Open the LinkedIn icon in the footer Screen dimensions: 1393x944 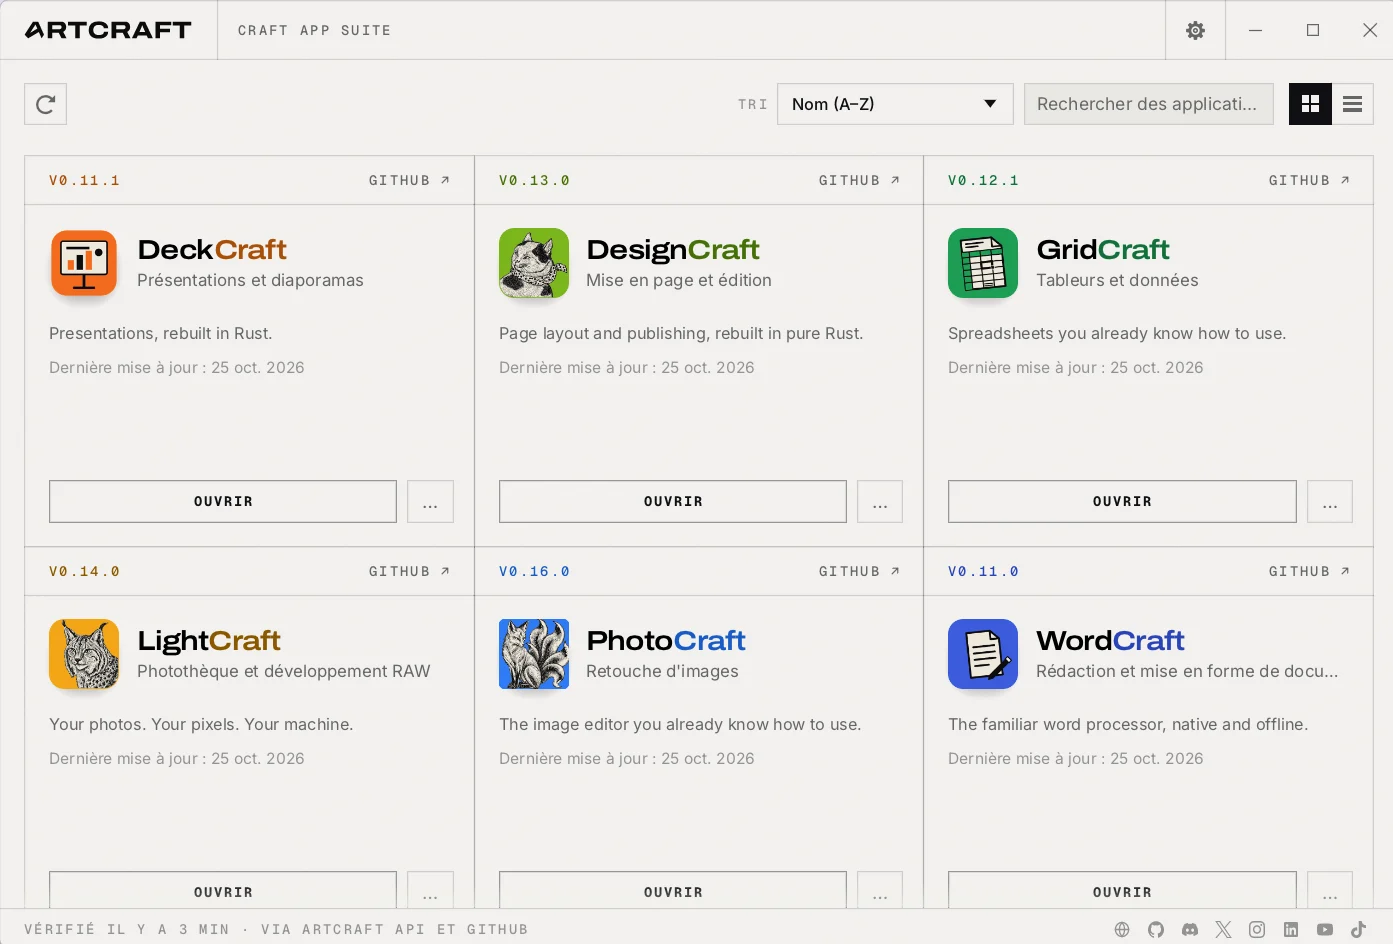pyautogui.click(x=1291, y=930)
